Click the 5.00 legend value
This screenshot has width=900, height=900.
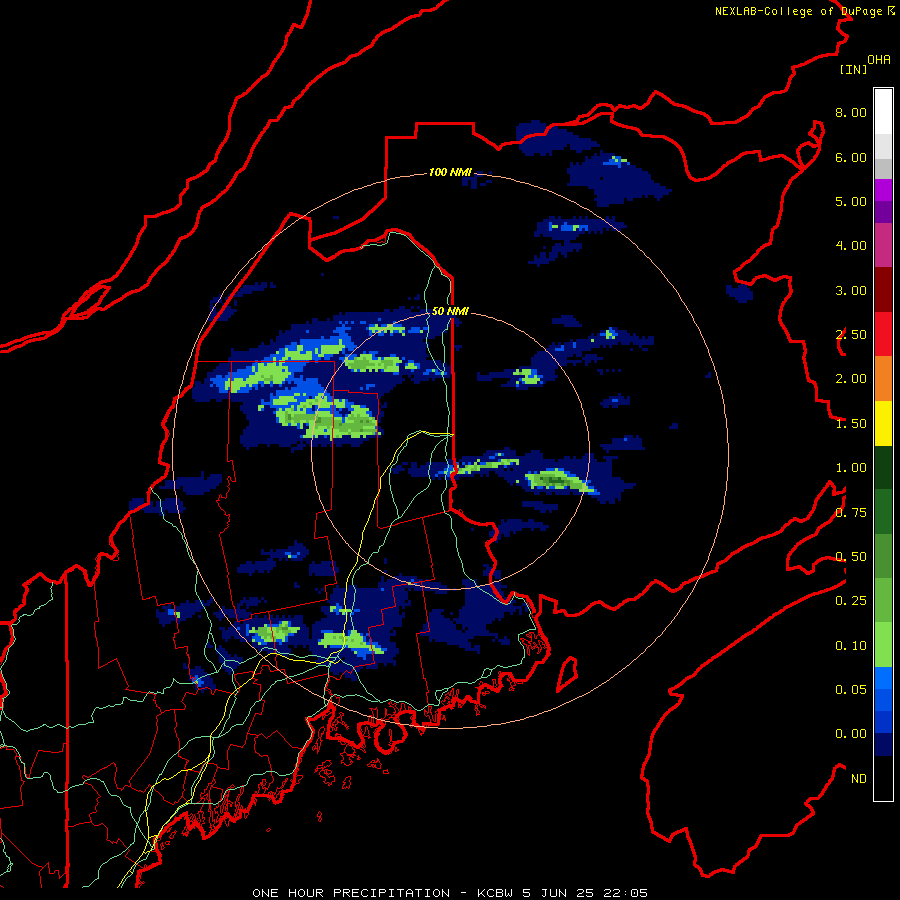(x=851, y=201)
